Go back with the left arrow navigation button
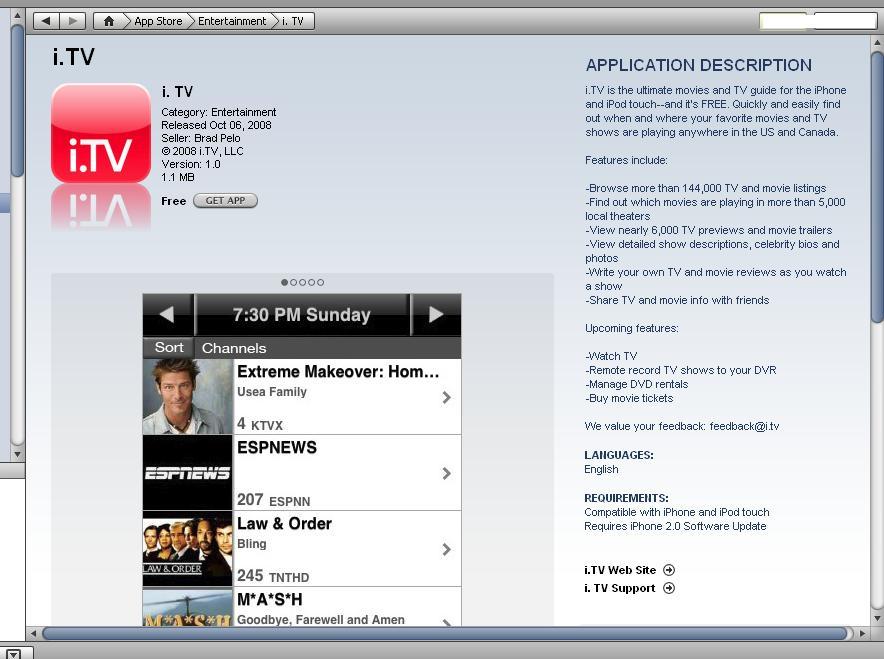The height and width of the screenshot is (659, 884). click(x=46, y=21)
